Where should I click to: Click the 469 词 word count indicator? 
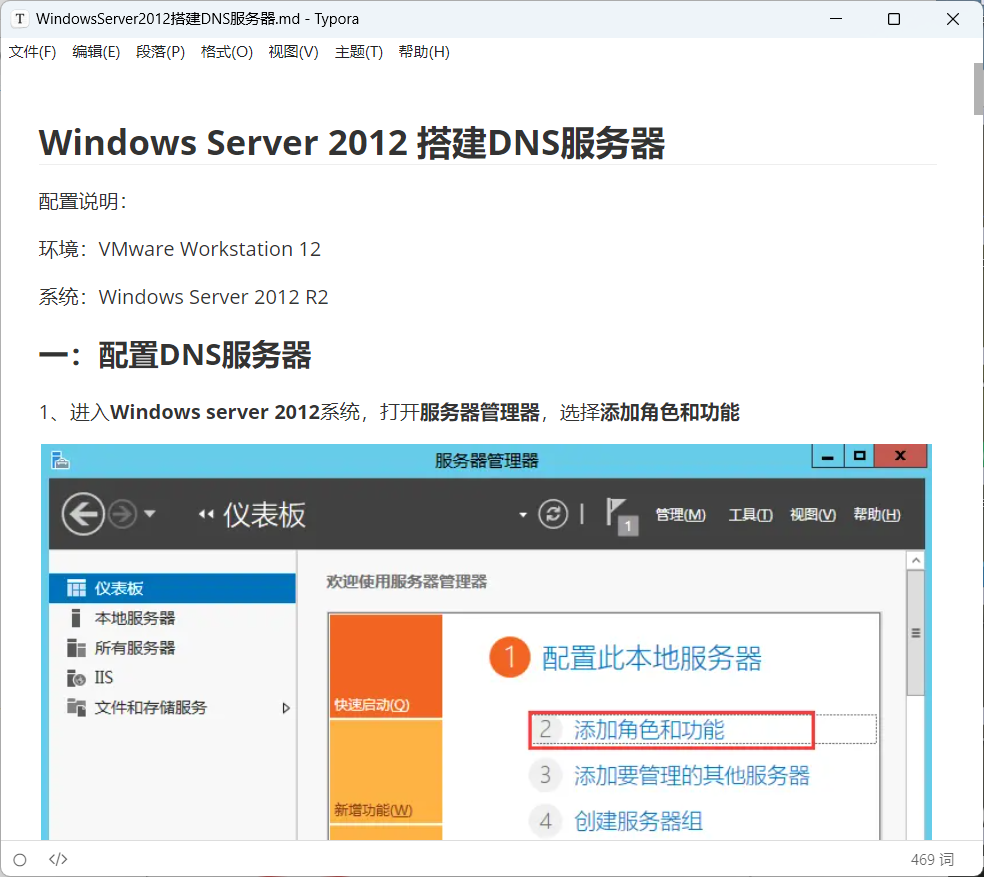coord(932,859)
